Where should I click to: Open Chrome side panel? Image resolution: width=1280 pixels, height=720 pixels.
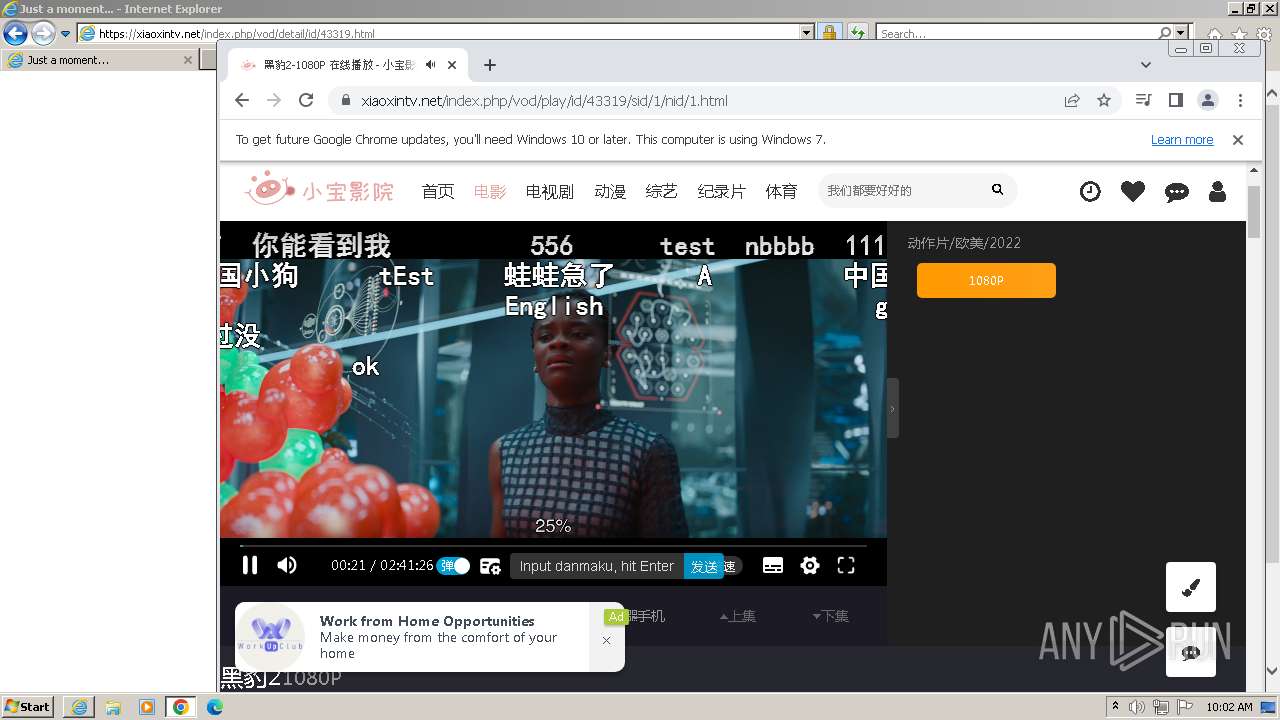click(1176, 100)
